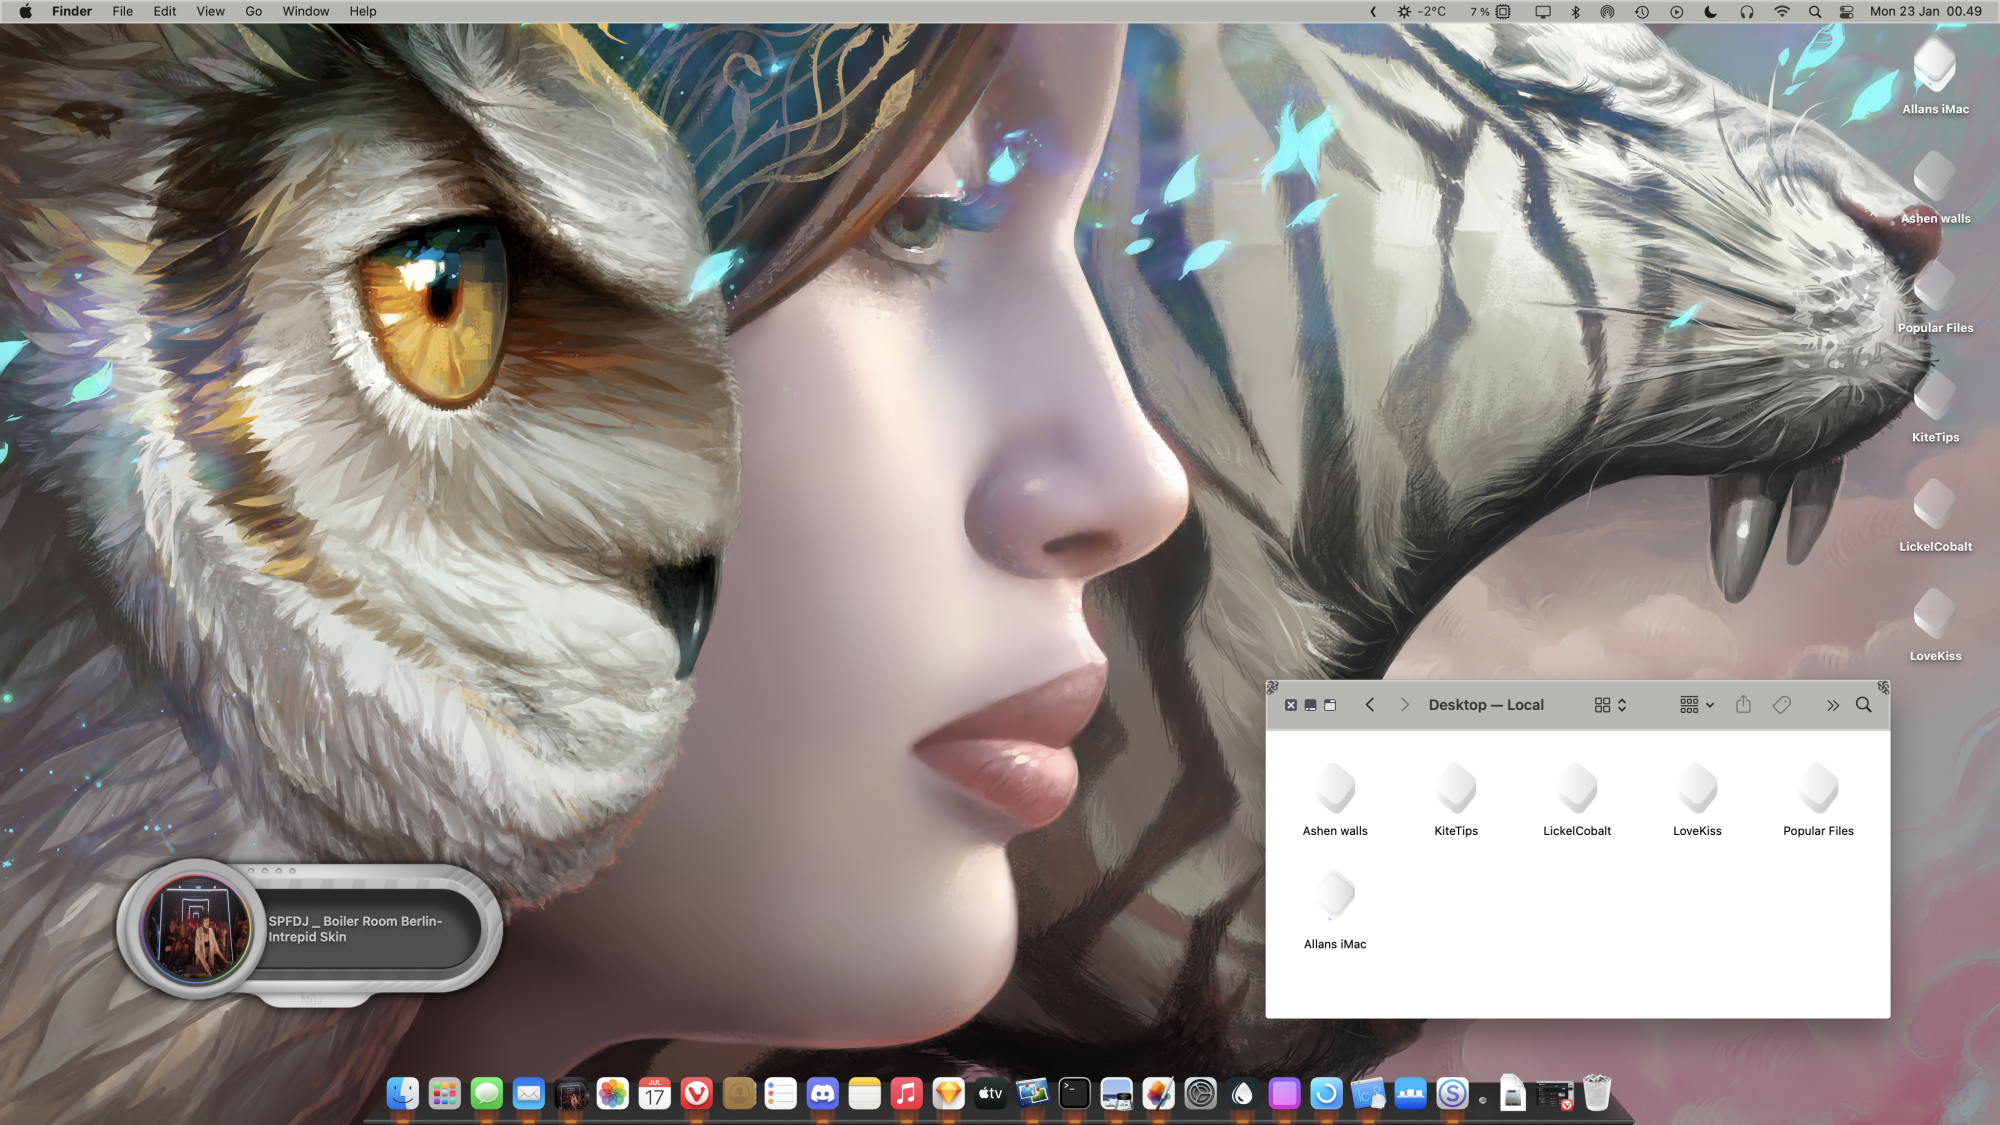The width and height of the screenshot is (2000, 1125).
Task: Open Terminal from the Dock
Action: (1075, 1093)
